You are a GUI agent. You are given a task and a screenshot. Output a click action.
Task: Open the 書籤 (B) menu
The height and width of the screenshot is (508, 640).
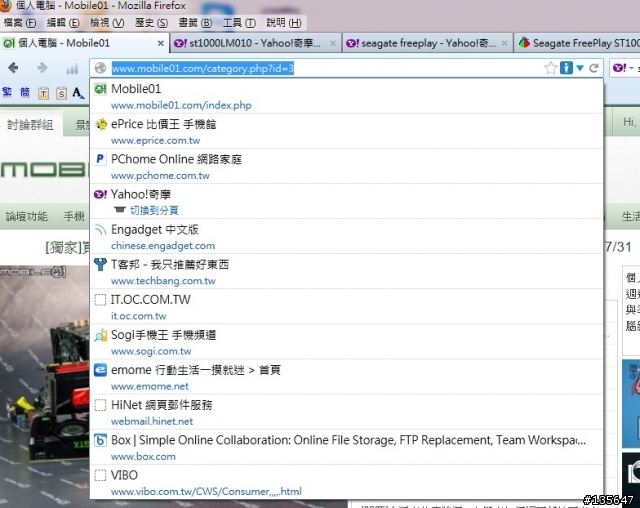[196, 23]
